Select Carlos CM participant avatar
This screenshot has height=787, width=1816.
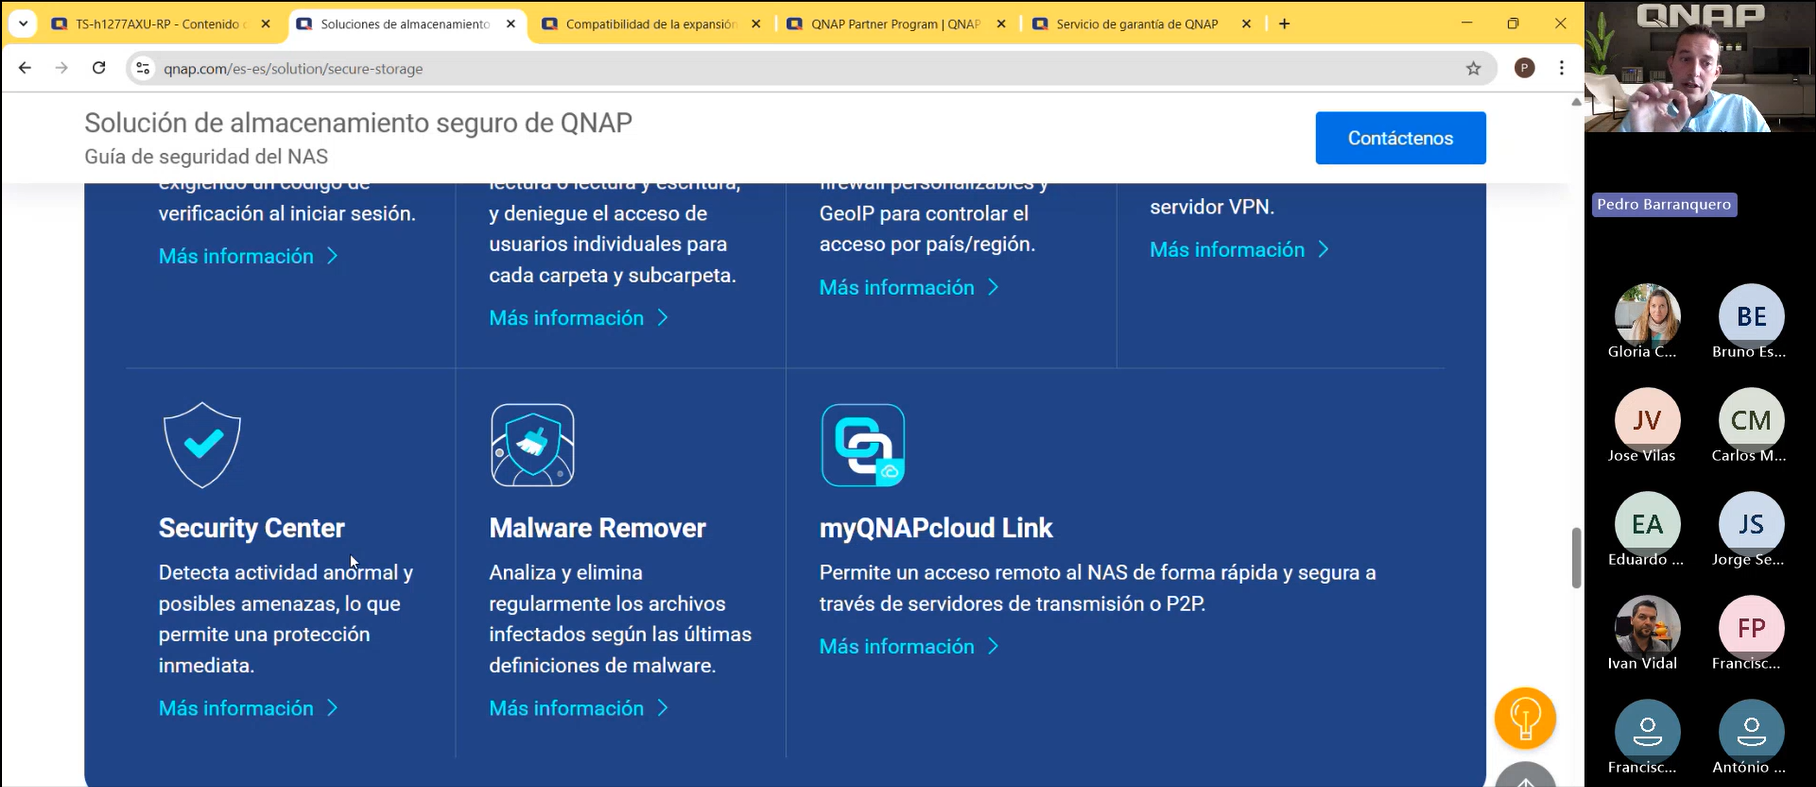point(1751,420)
